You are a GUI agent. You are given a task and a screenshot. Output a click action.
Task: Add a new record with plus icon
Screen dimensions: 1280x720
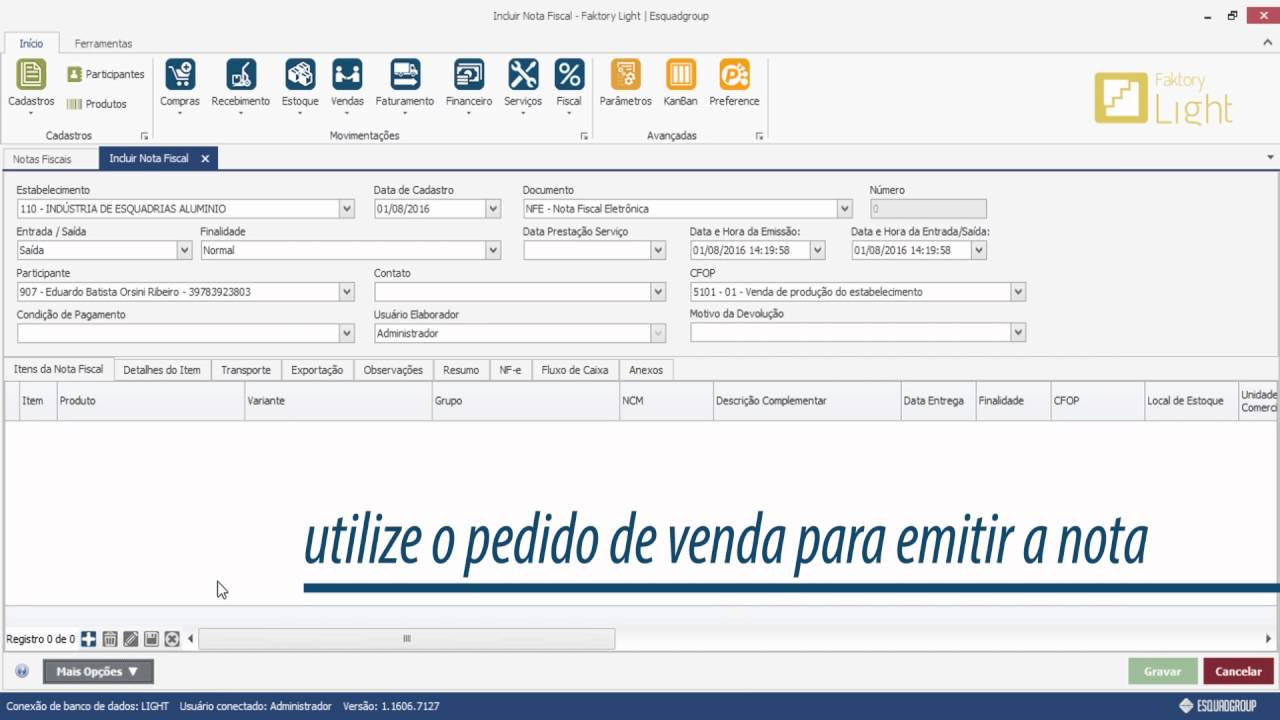(x=89, y=639)
